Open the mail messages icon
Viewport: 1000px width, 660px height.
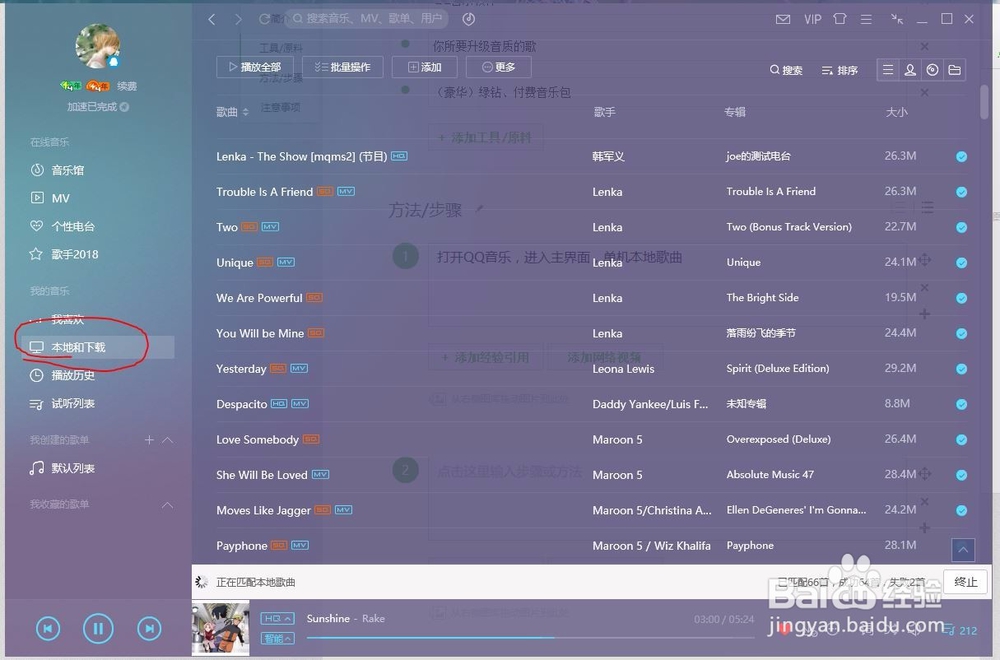click(x=783, y=19)
